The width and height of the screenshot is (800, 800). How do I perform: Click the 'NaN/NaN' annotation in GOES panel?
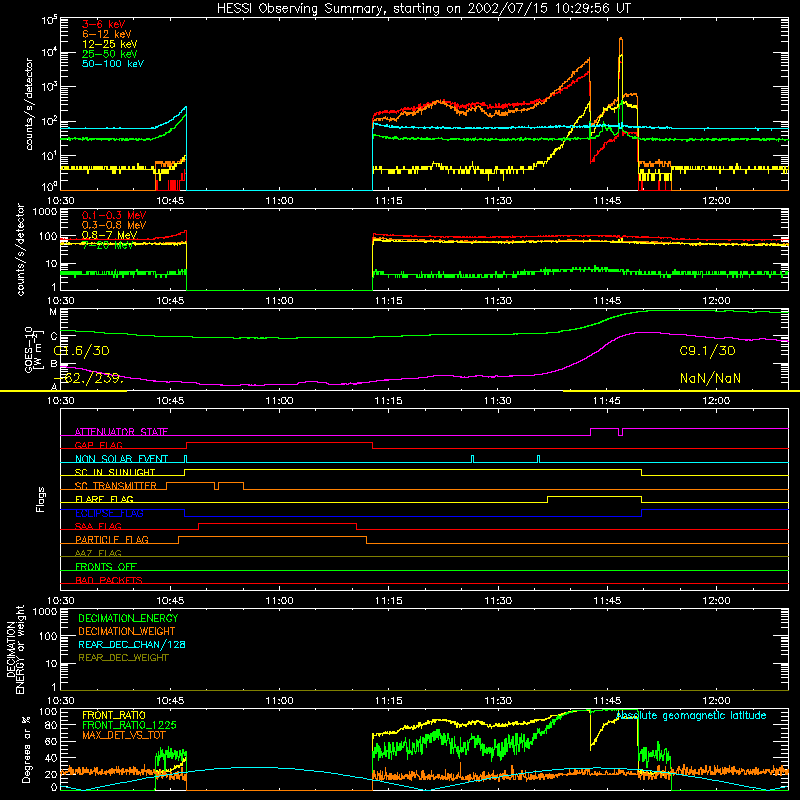(x=710, y=379)
